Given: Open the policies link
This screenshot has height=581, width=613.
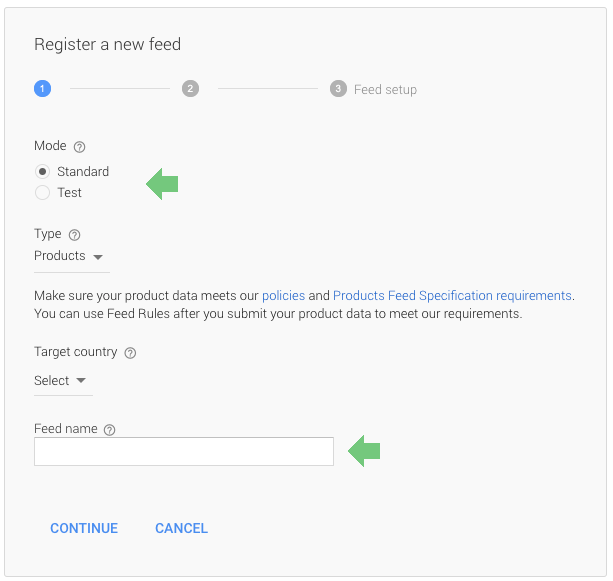Looking at the screenshot, I should tap(283, 296).
